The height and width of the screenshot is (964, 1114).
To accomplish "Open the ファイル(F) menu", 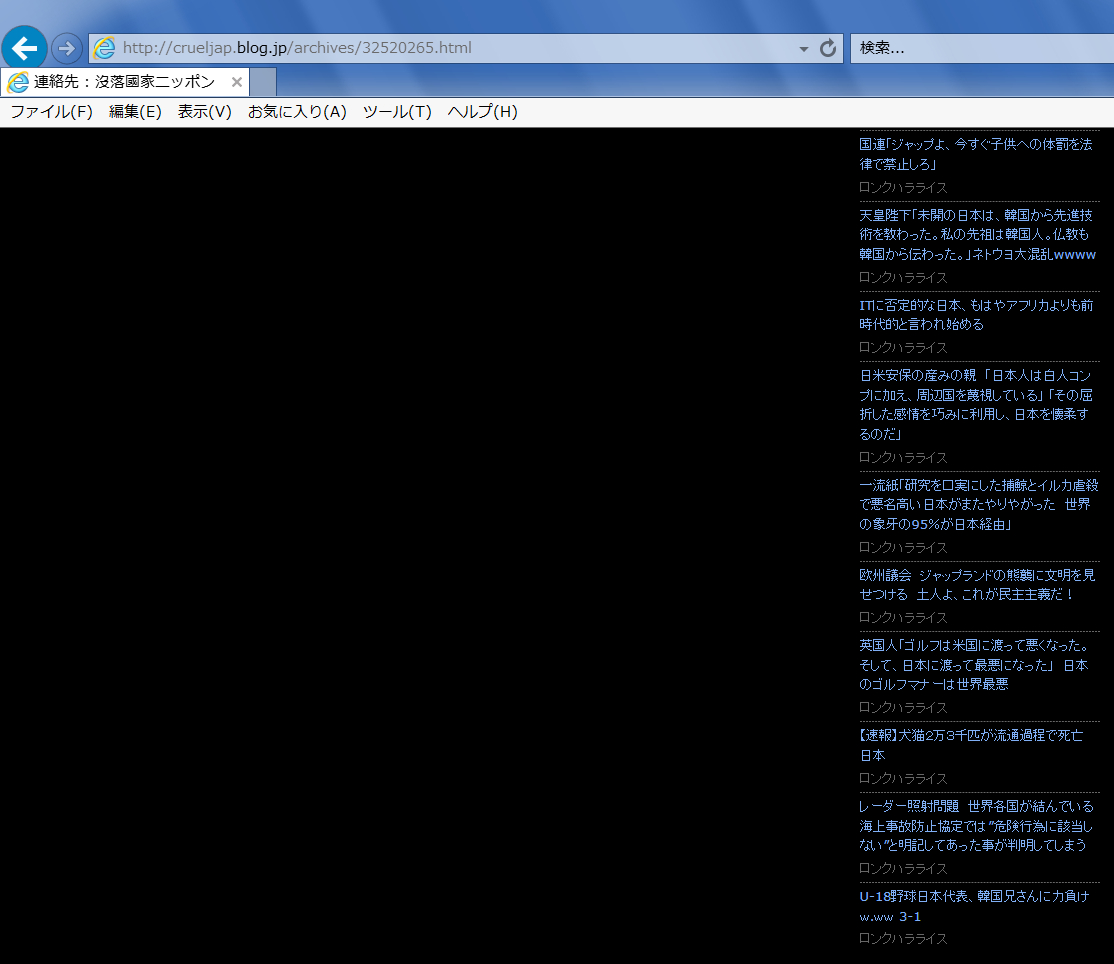I will coord(51,112).
